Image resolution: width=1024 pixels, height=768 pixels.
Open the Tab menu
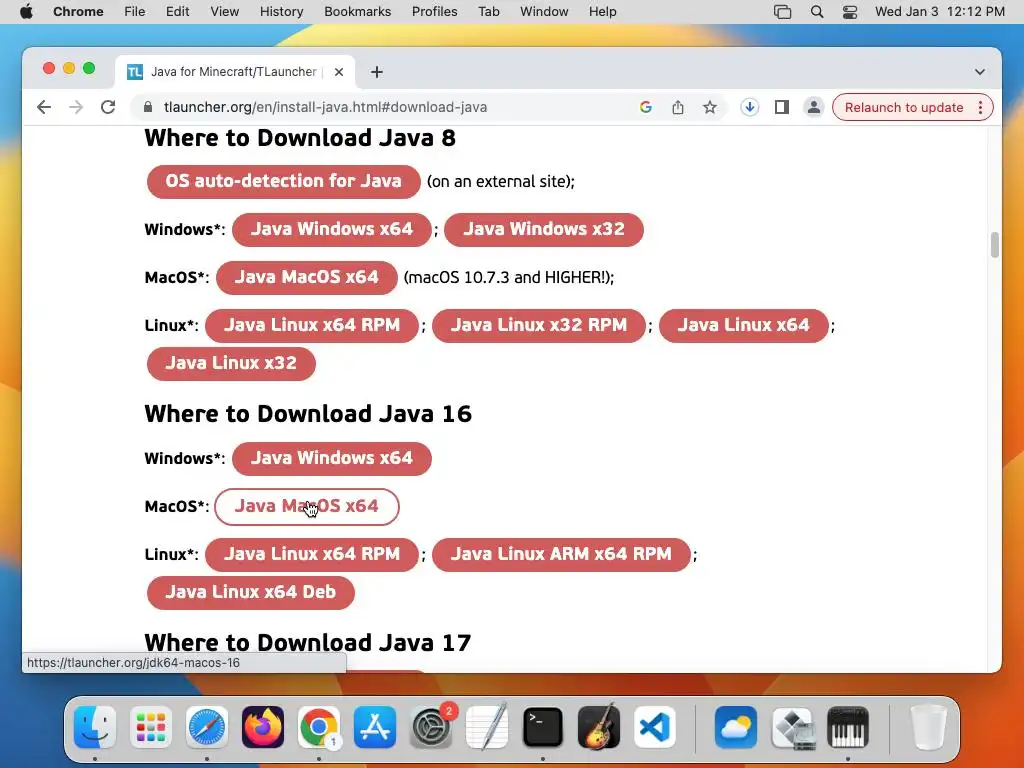488,12
